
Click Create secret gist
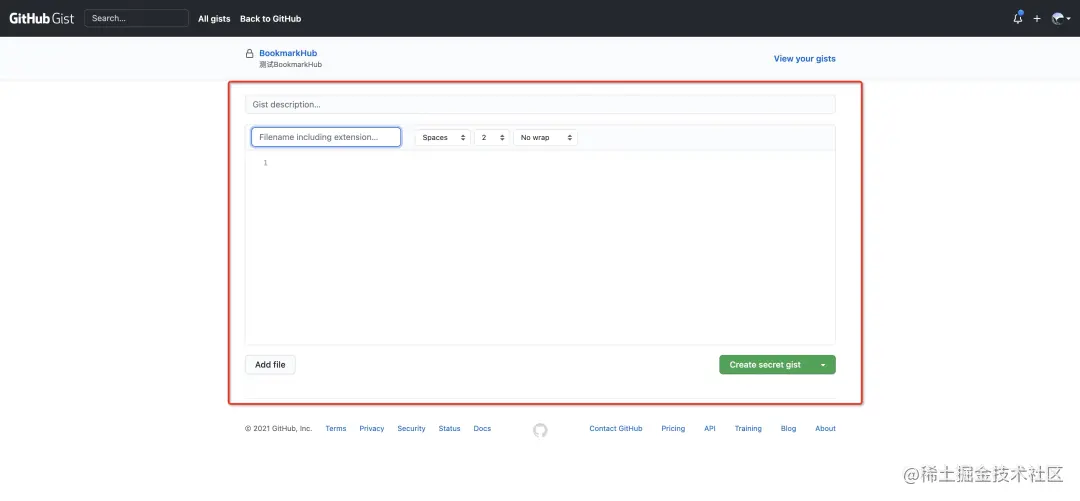coord(765,365)
